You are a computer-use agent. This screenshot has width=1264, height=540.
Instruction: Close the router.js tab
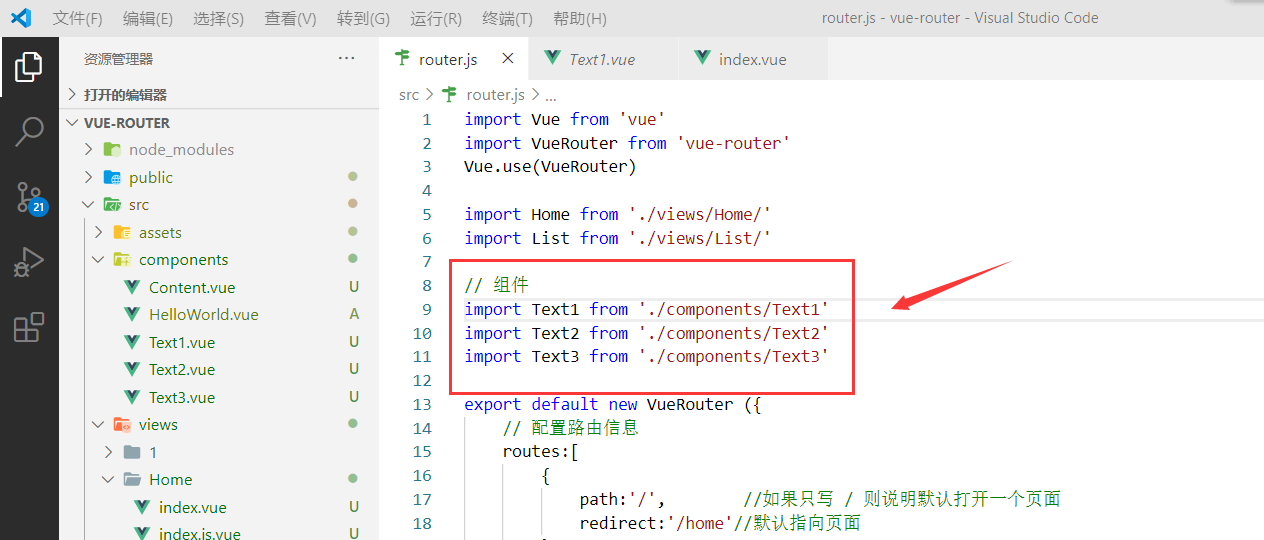pos(508,59)
